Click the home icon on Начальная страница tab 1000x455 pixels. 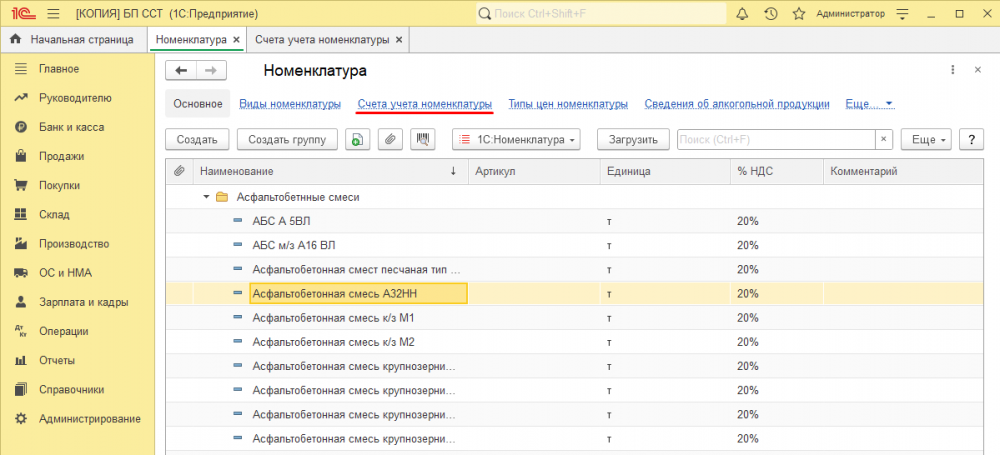point(17,40)
